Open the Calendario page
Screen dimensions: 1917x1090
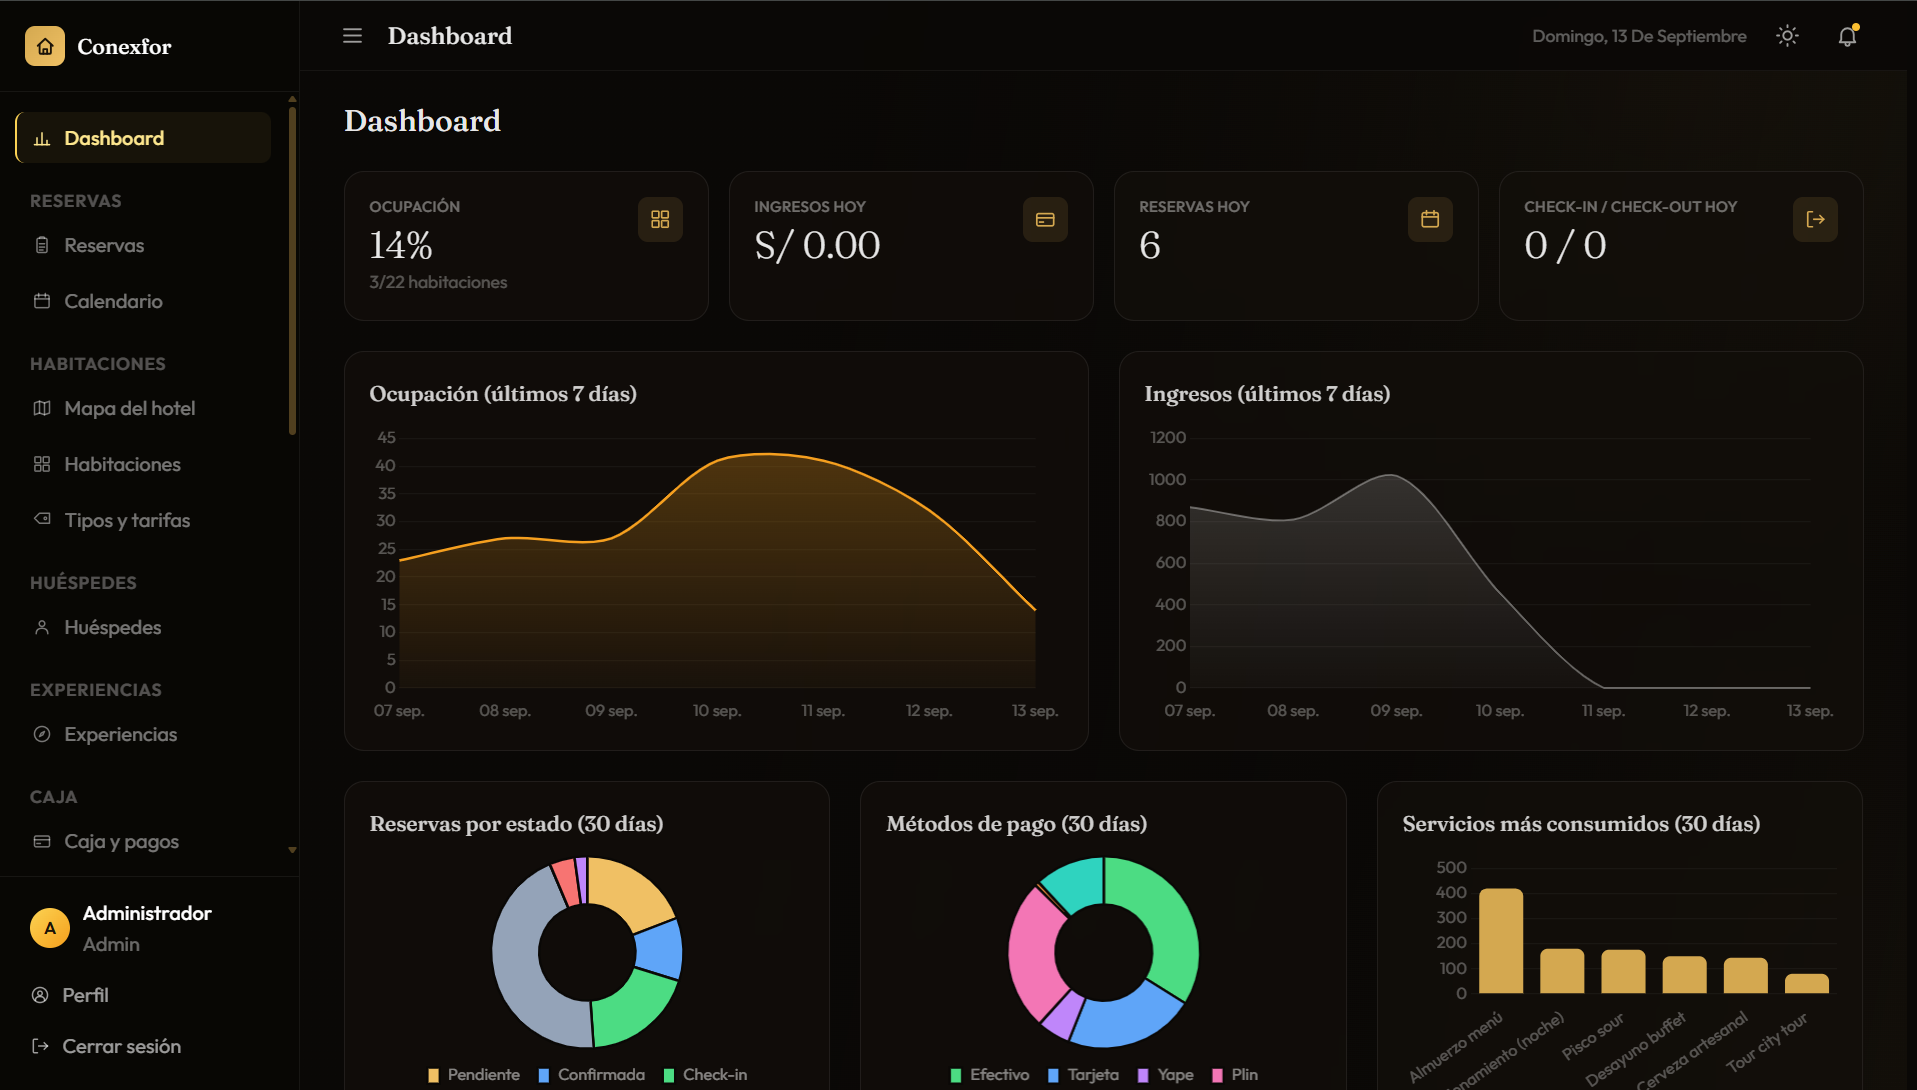143,301
